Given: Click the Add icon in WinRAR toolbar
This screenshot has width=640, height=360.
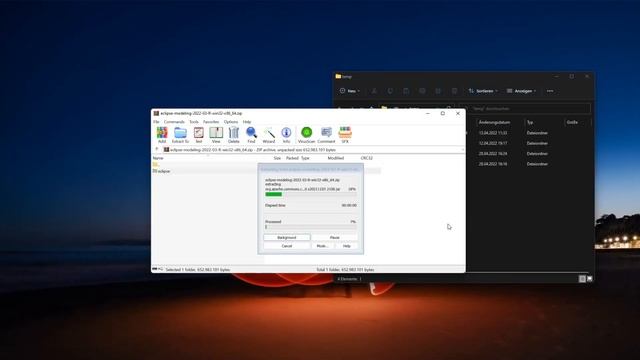Looking at the screenshot, I should tap(162, 135).
